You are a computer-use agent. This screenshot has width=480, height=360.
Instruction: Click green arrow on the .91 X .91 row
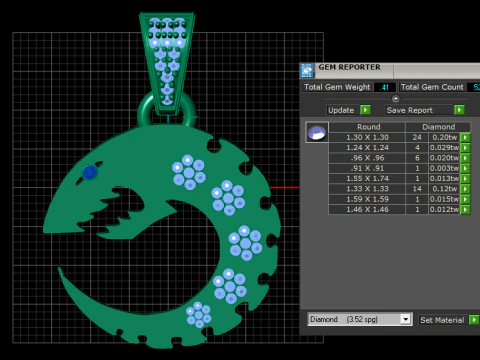click(465, 168)
